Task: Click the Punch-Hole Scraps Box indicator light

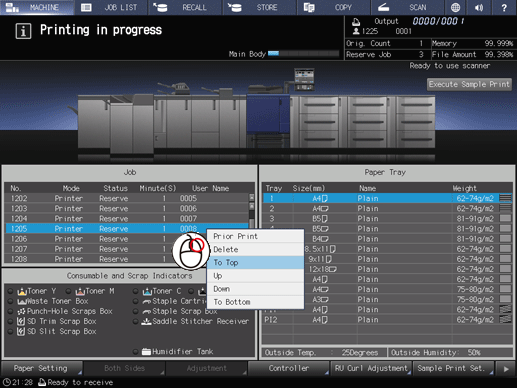Action: 10,311
